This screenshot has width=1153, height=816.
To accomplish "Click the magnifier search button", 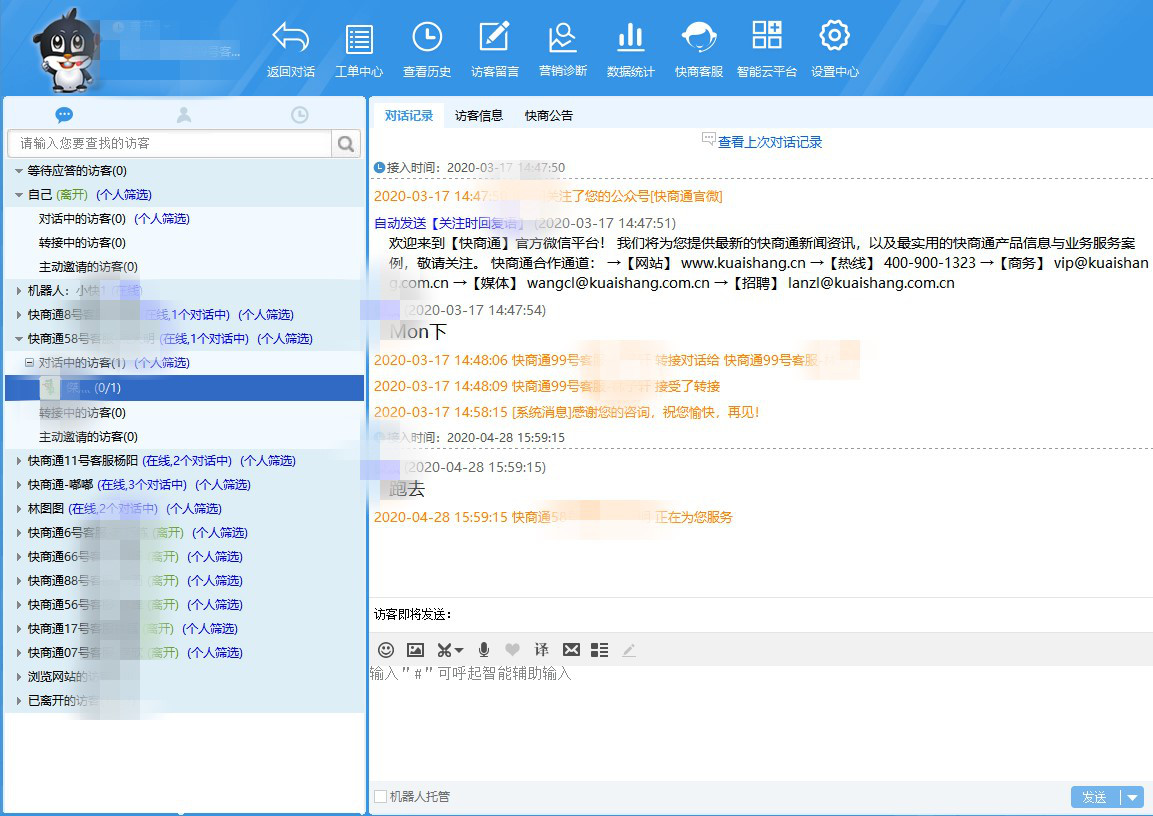I will point(346,144).
